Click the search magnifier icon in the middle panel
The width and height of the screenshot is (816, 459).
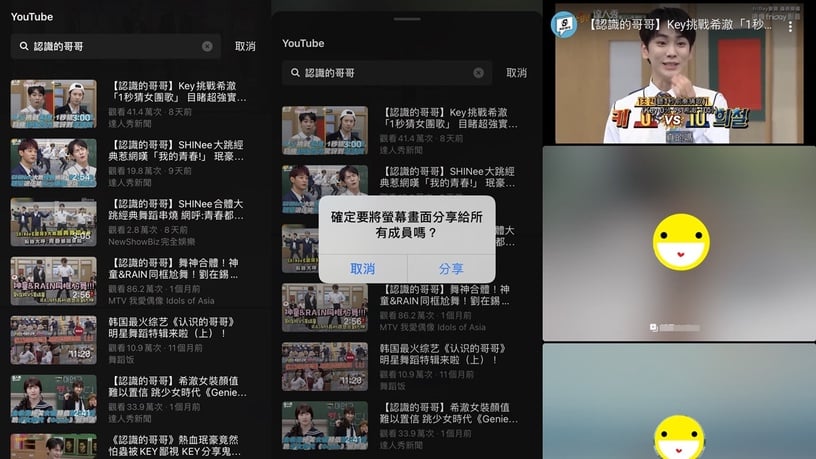pos(295,73)
